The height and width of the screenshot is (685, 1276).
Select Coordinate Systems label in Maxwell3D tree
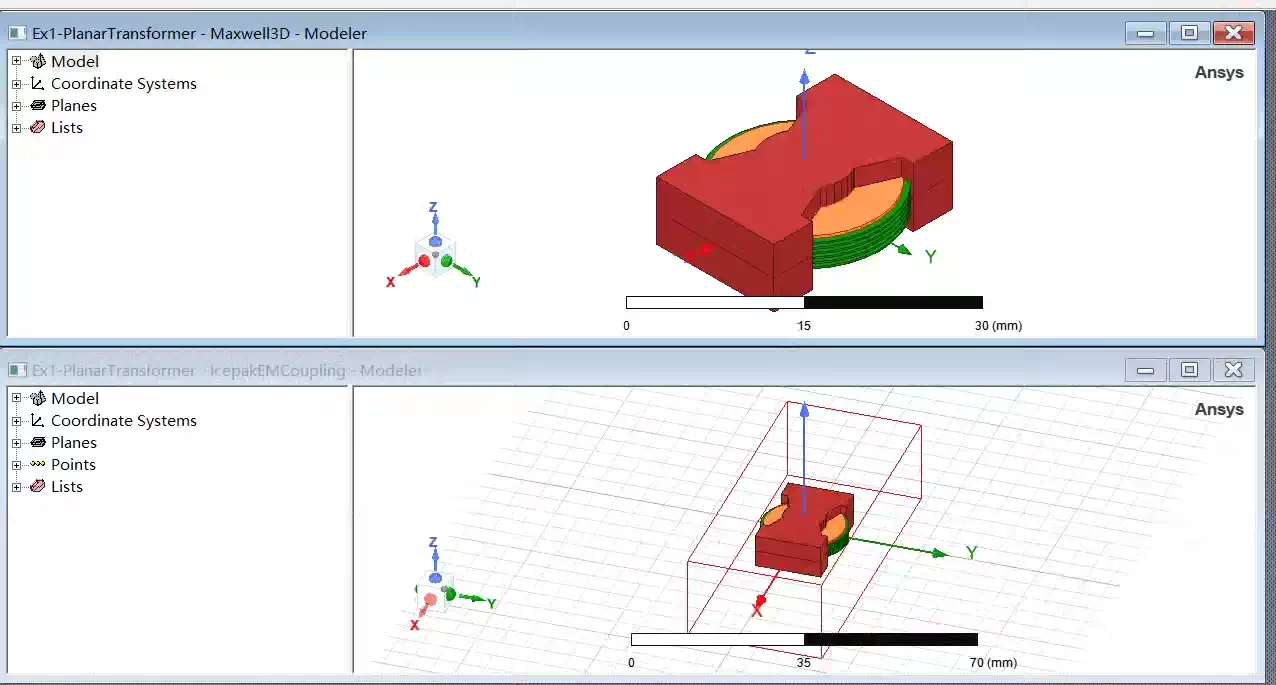[x=124, y=84]
